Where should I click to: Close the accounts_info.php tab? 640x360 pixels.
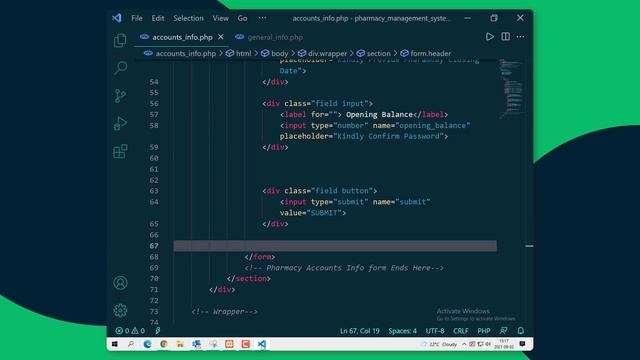pos(221,37)
